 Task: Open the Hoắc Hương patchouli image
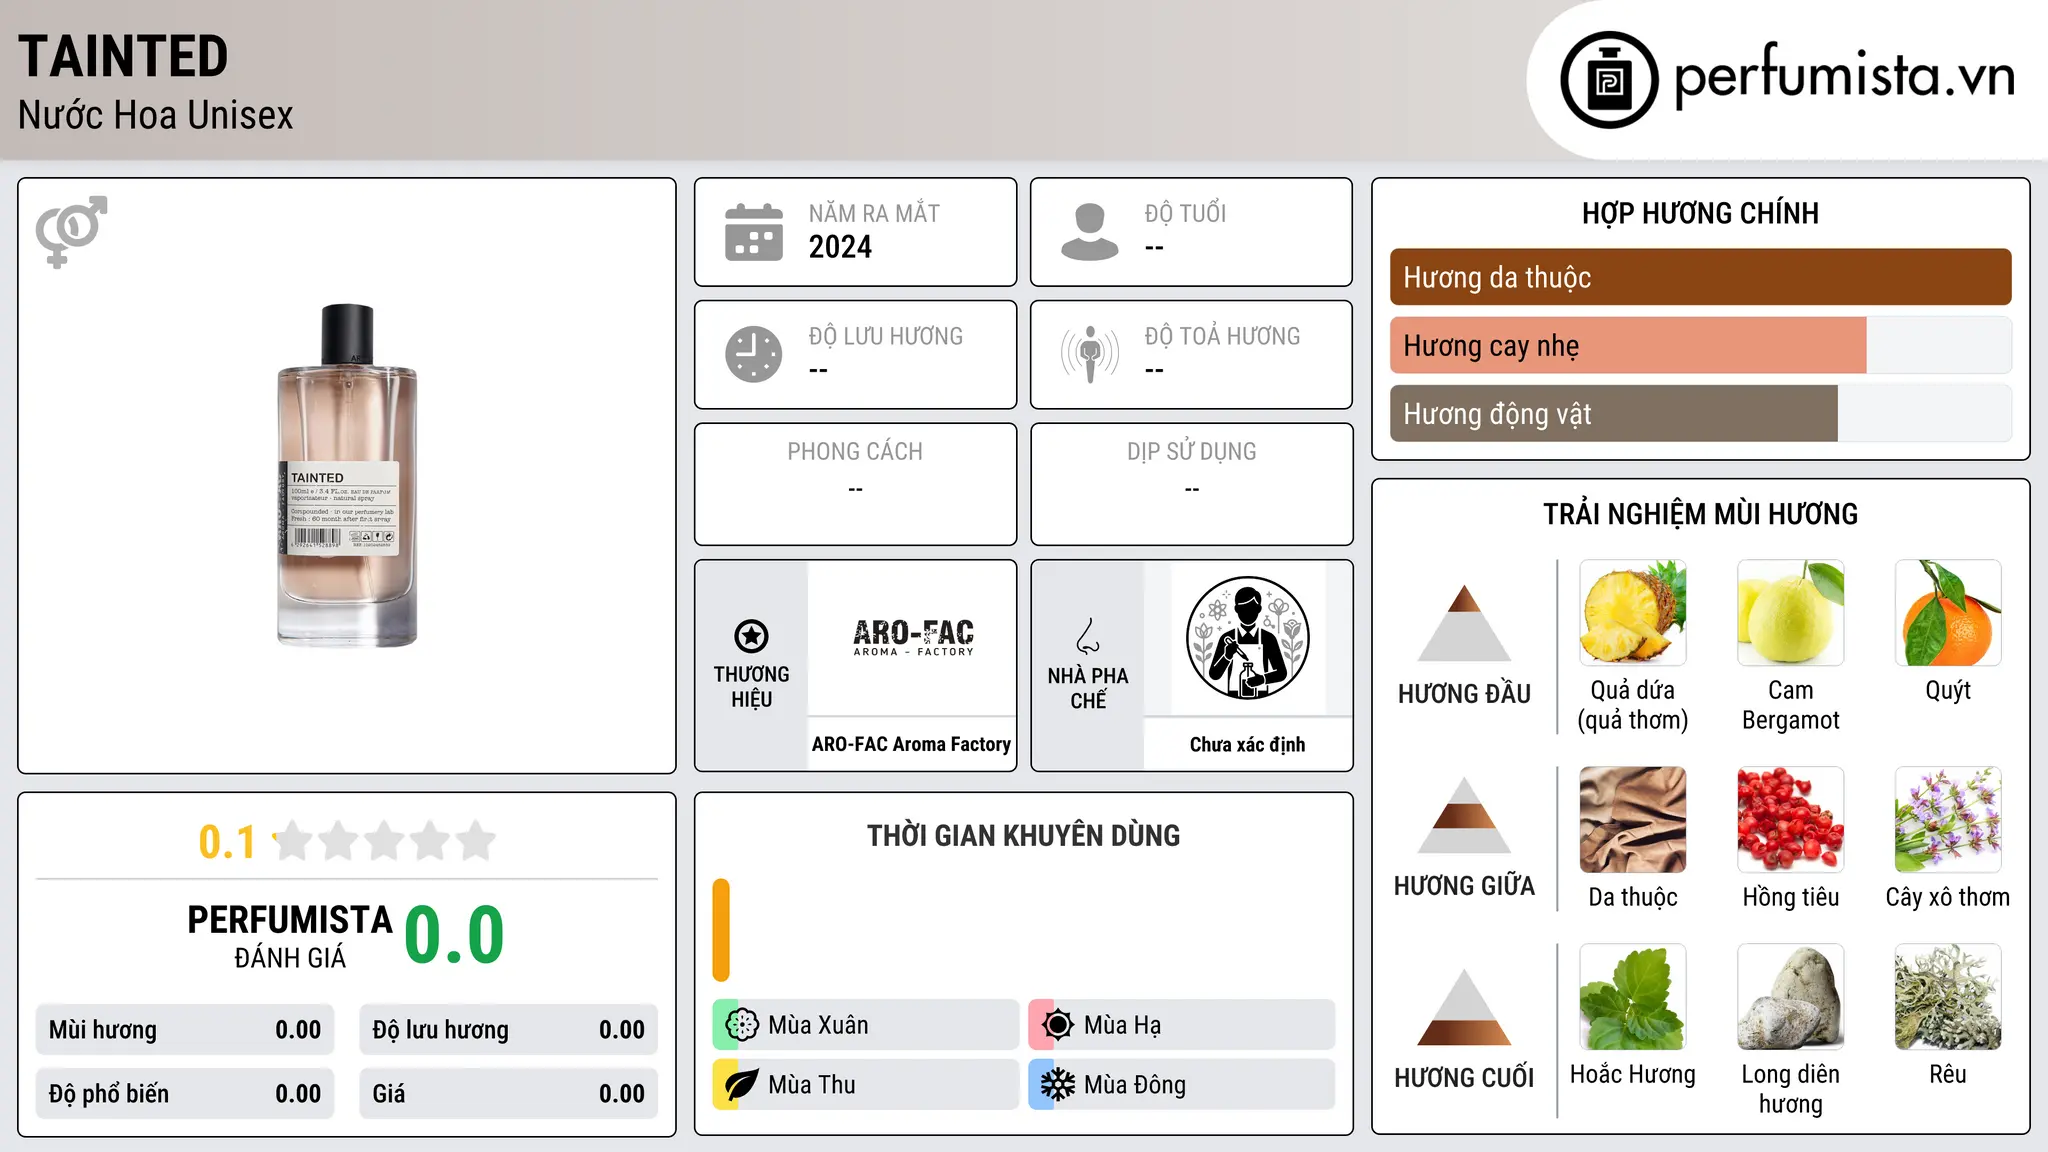(x=1633, y=997)
